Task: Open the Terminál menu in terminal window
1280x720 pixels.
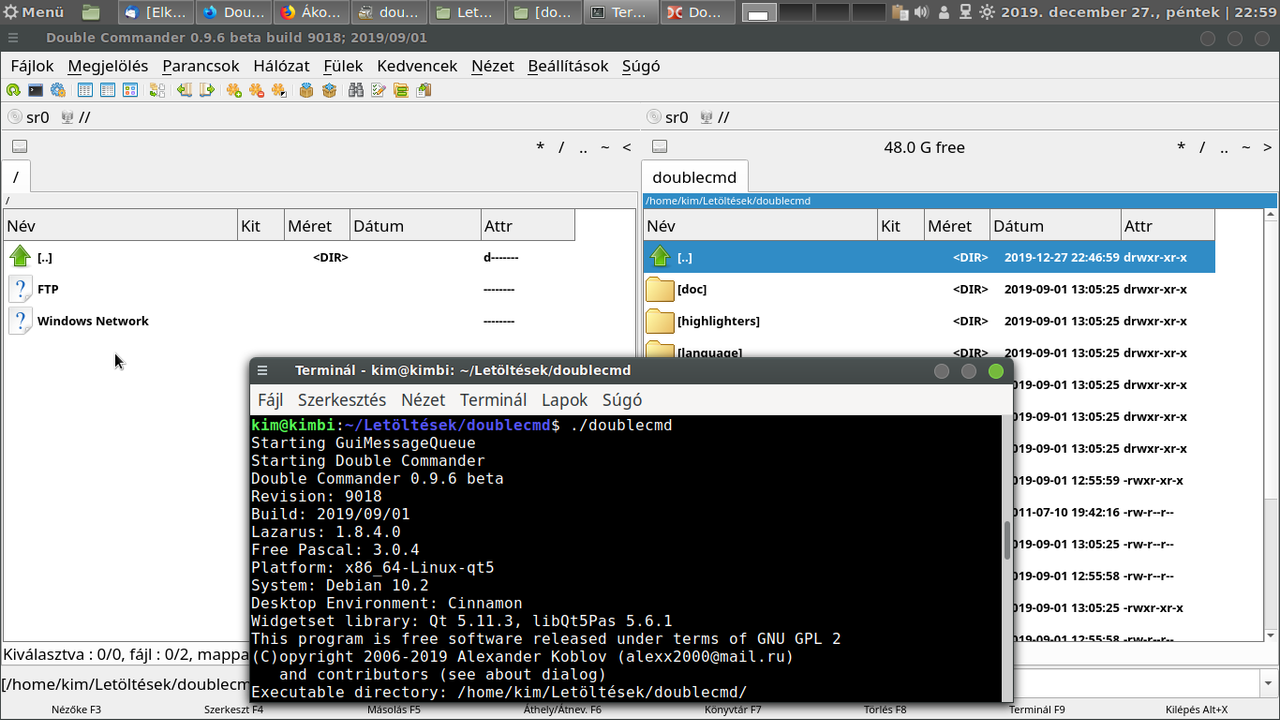Action: click(493, 400)
